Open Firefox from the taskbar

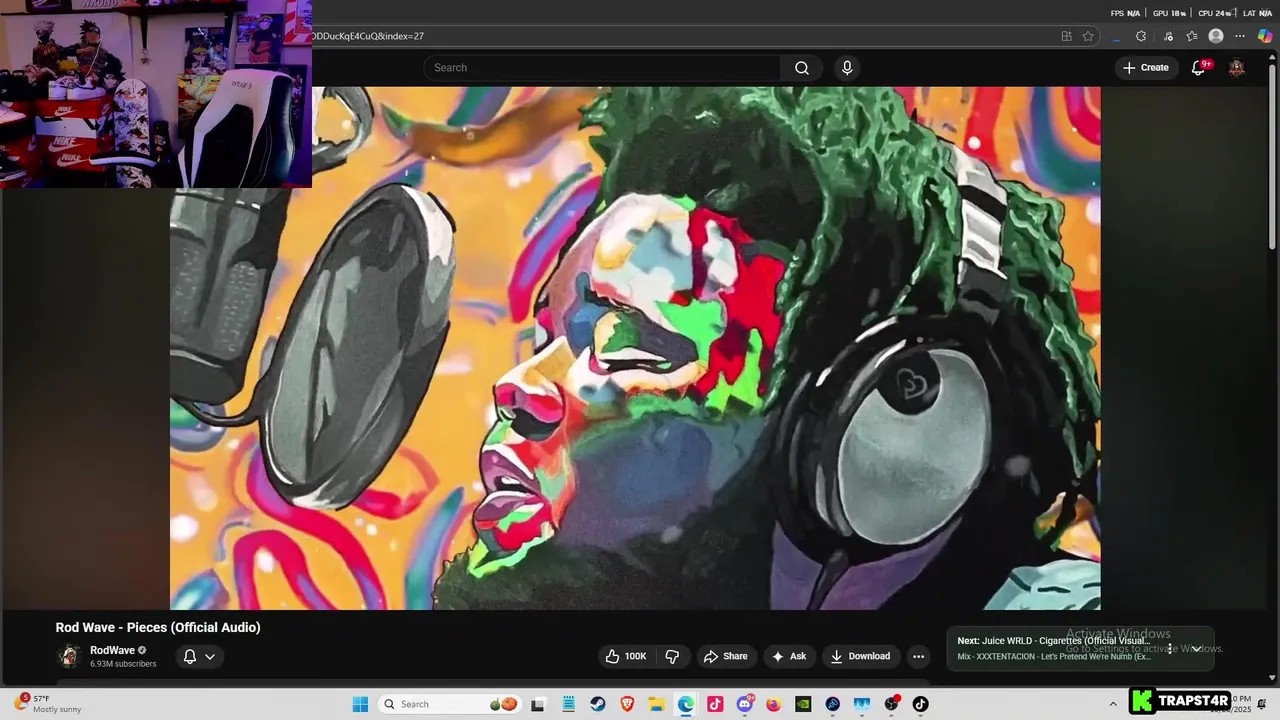[774, 704]
